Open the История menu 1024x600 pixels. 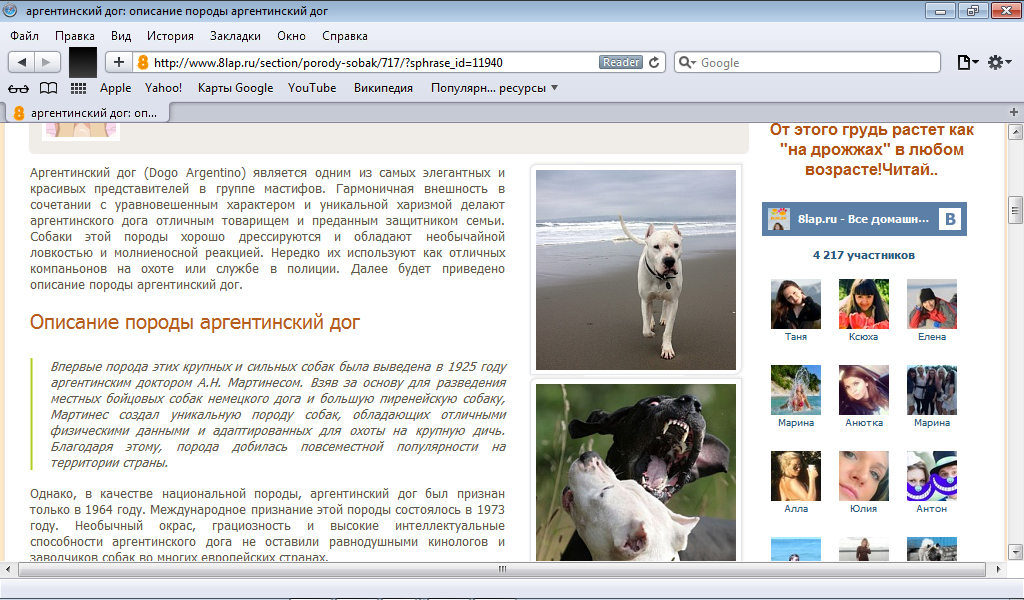[x=170, y=36]
